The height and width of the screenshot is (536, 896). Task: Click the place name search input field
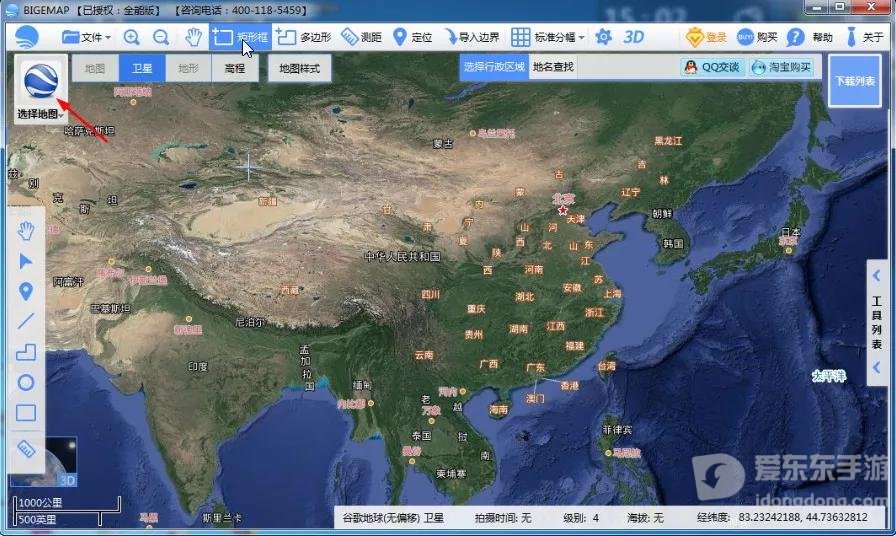coord(627,67)
